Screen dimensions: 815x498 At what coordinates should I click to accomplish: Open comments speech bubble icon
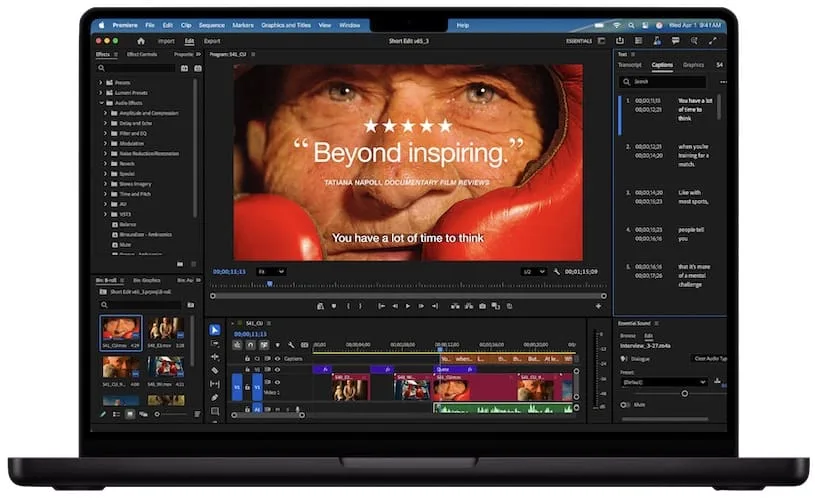click(675, 41)
